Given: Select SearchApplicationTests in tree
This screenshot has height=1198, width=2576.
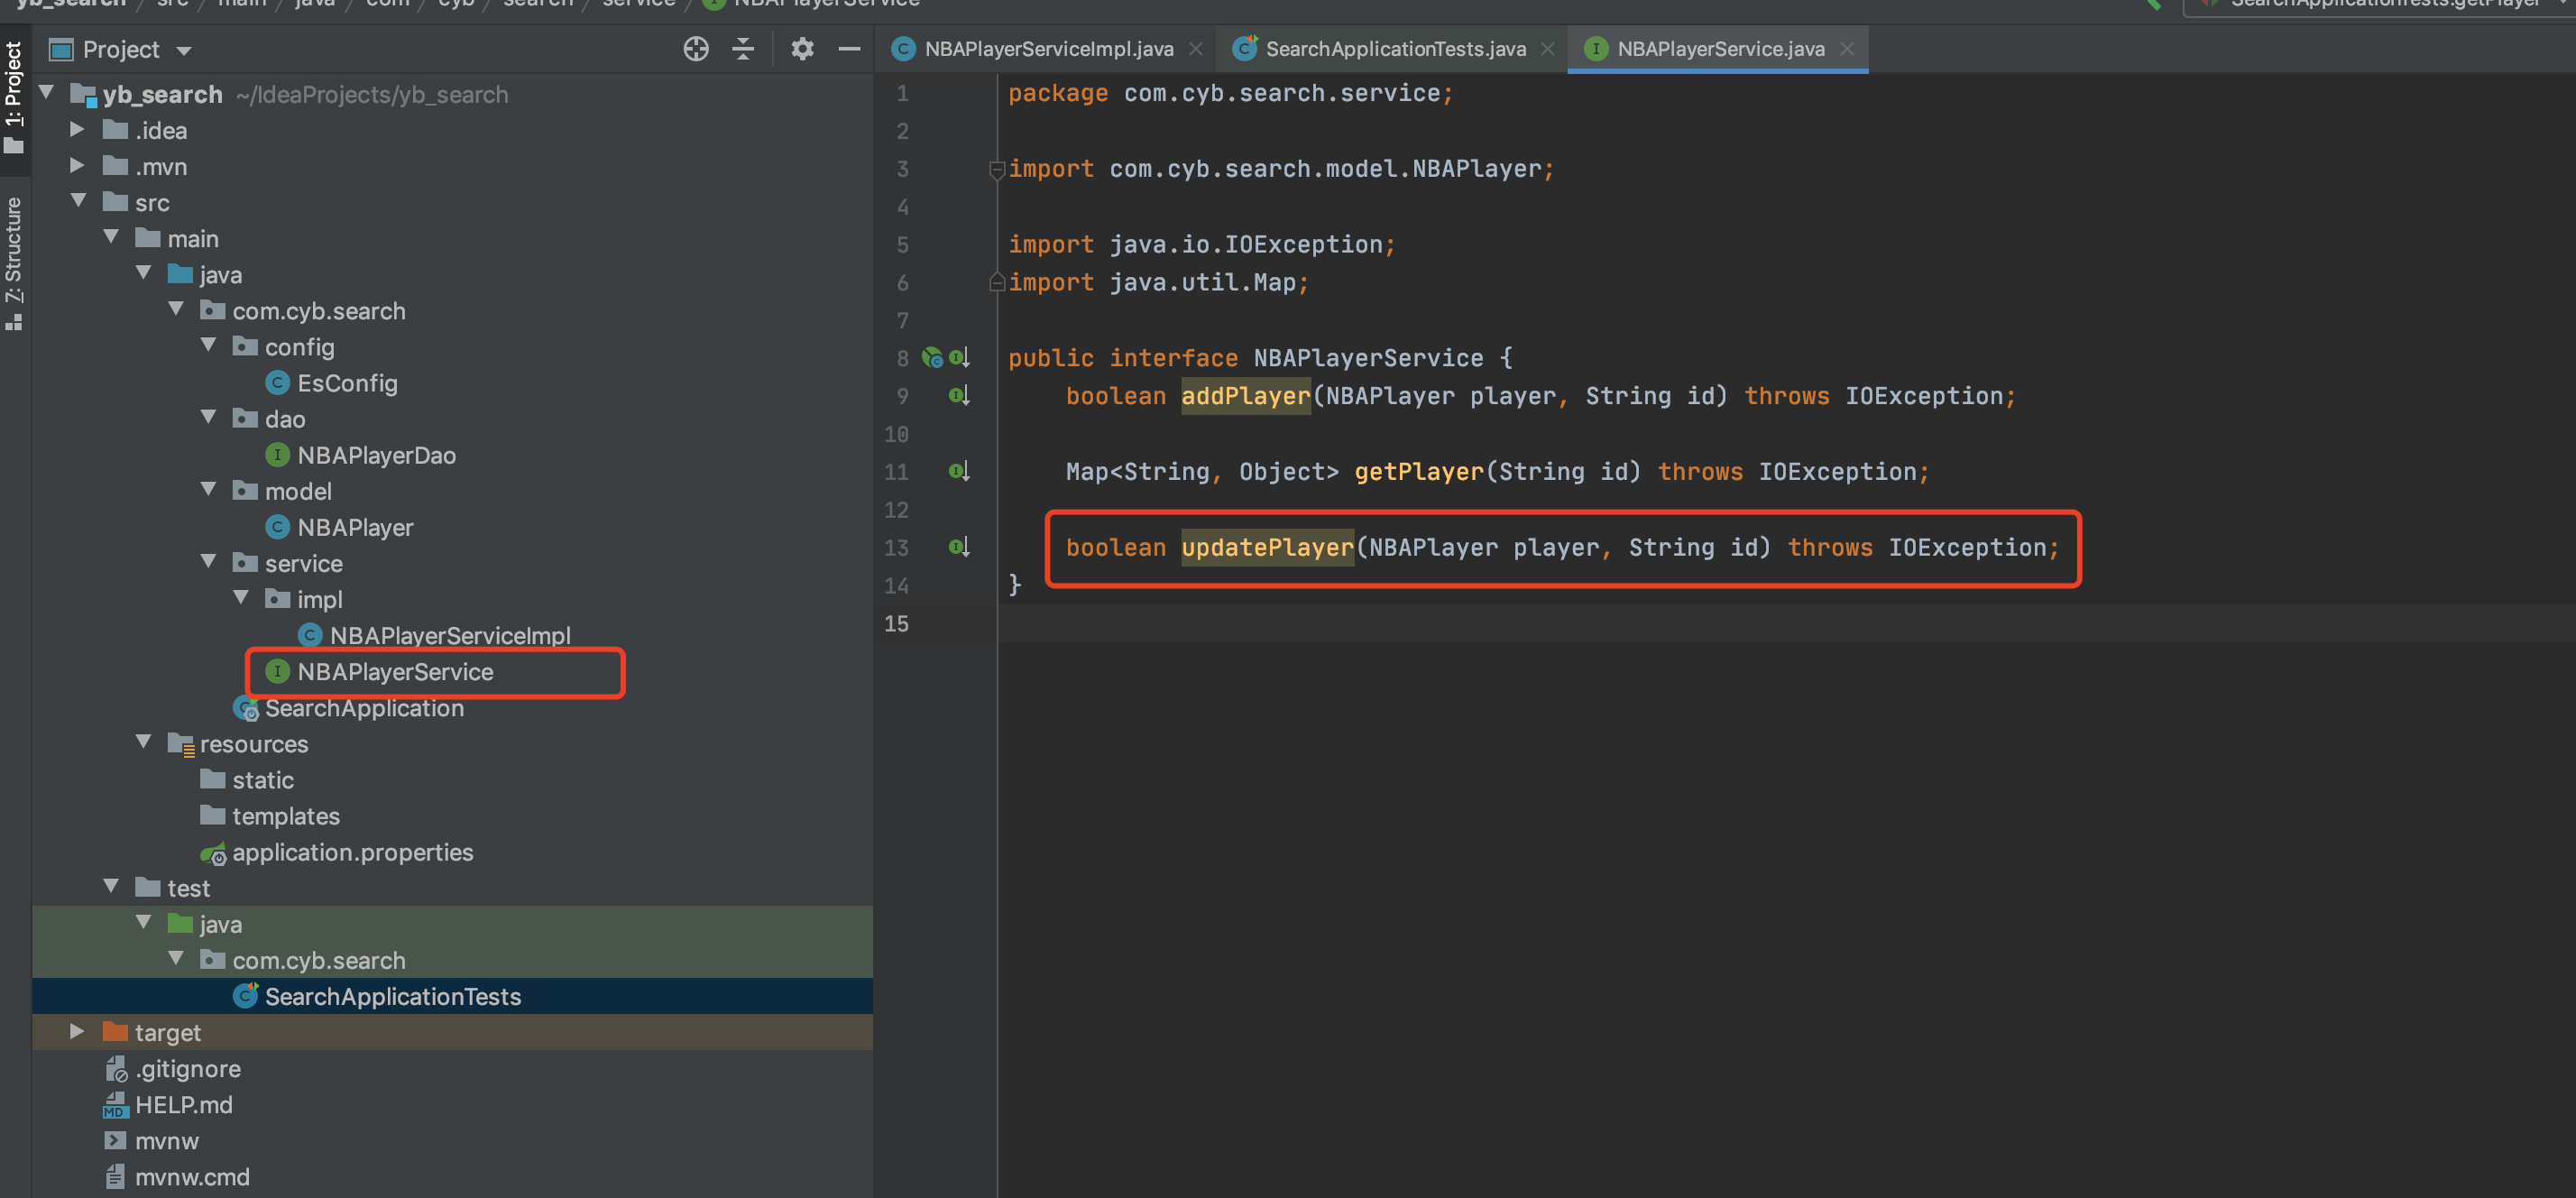Looking at the screenshot, I should [x=392, y=996].
